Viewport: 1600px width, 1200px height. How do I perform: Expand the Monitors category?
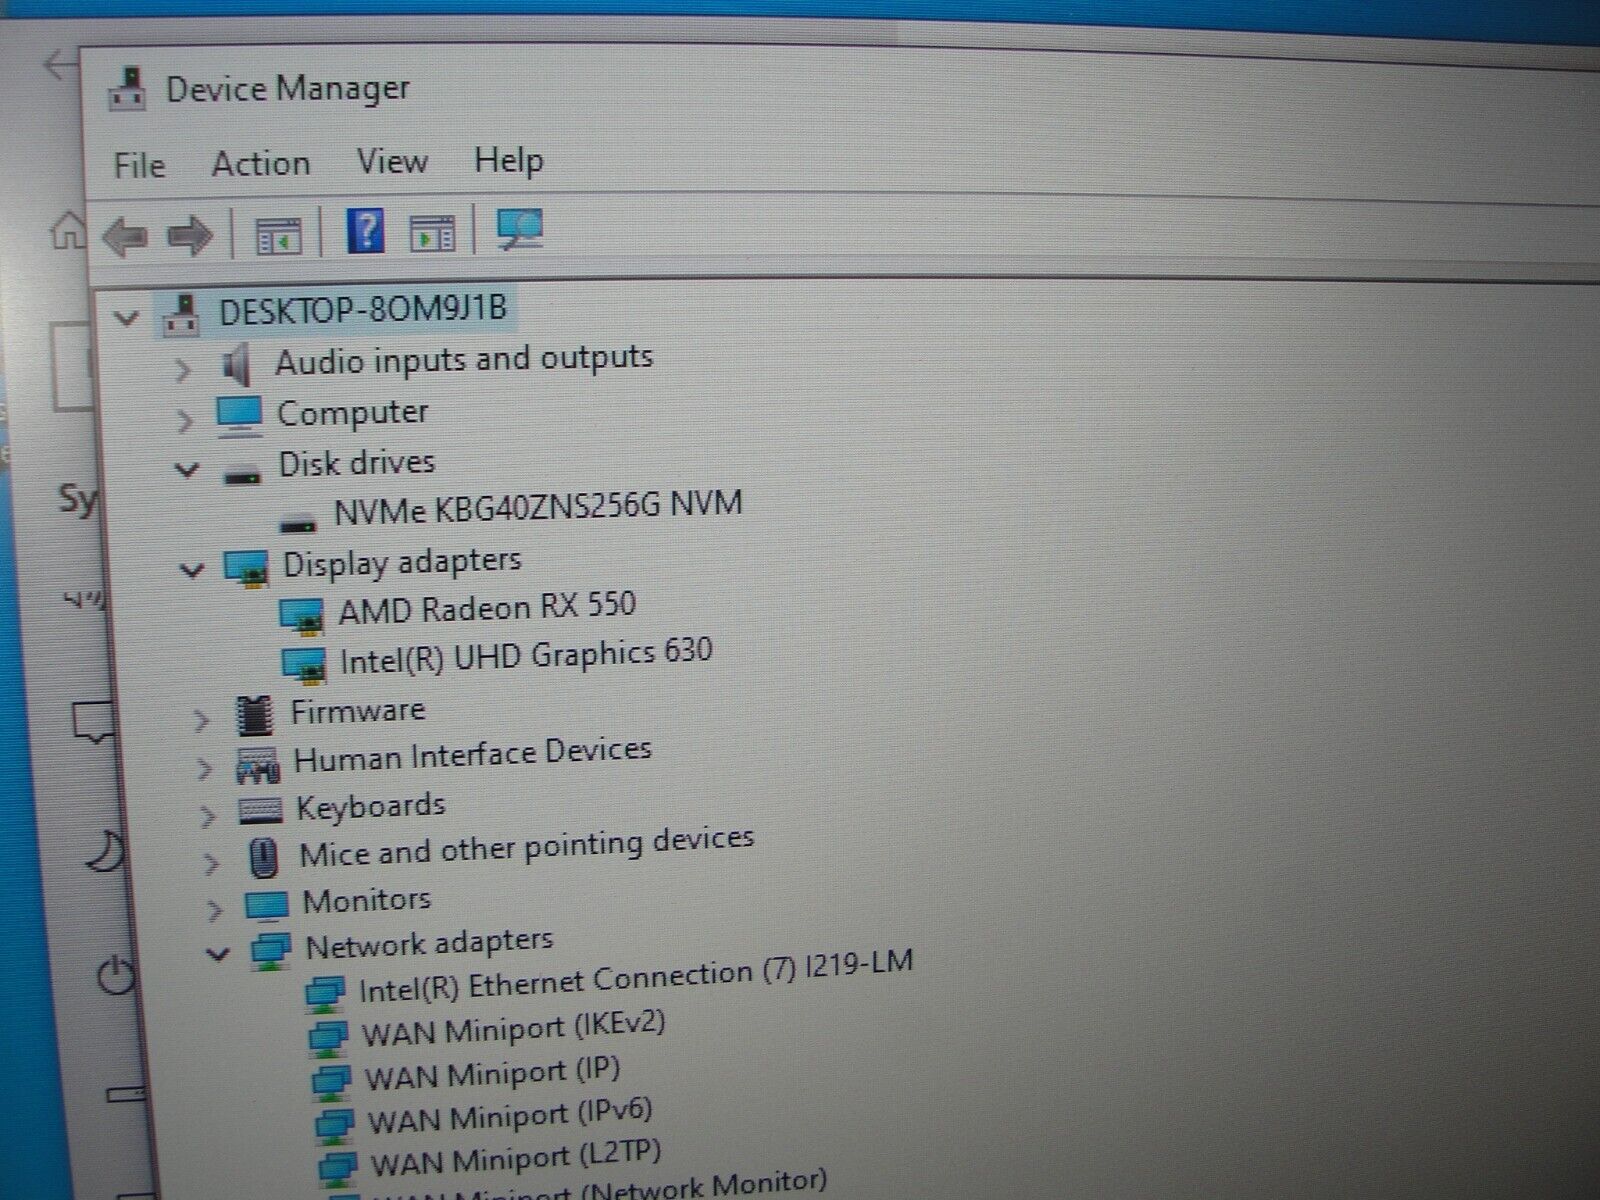[214, 910]
